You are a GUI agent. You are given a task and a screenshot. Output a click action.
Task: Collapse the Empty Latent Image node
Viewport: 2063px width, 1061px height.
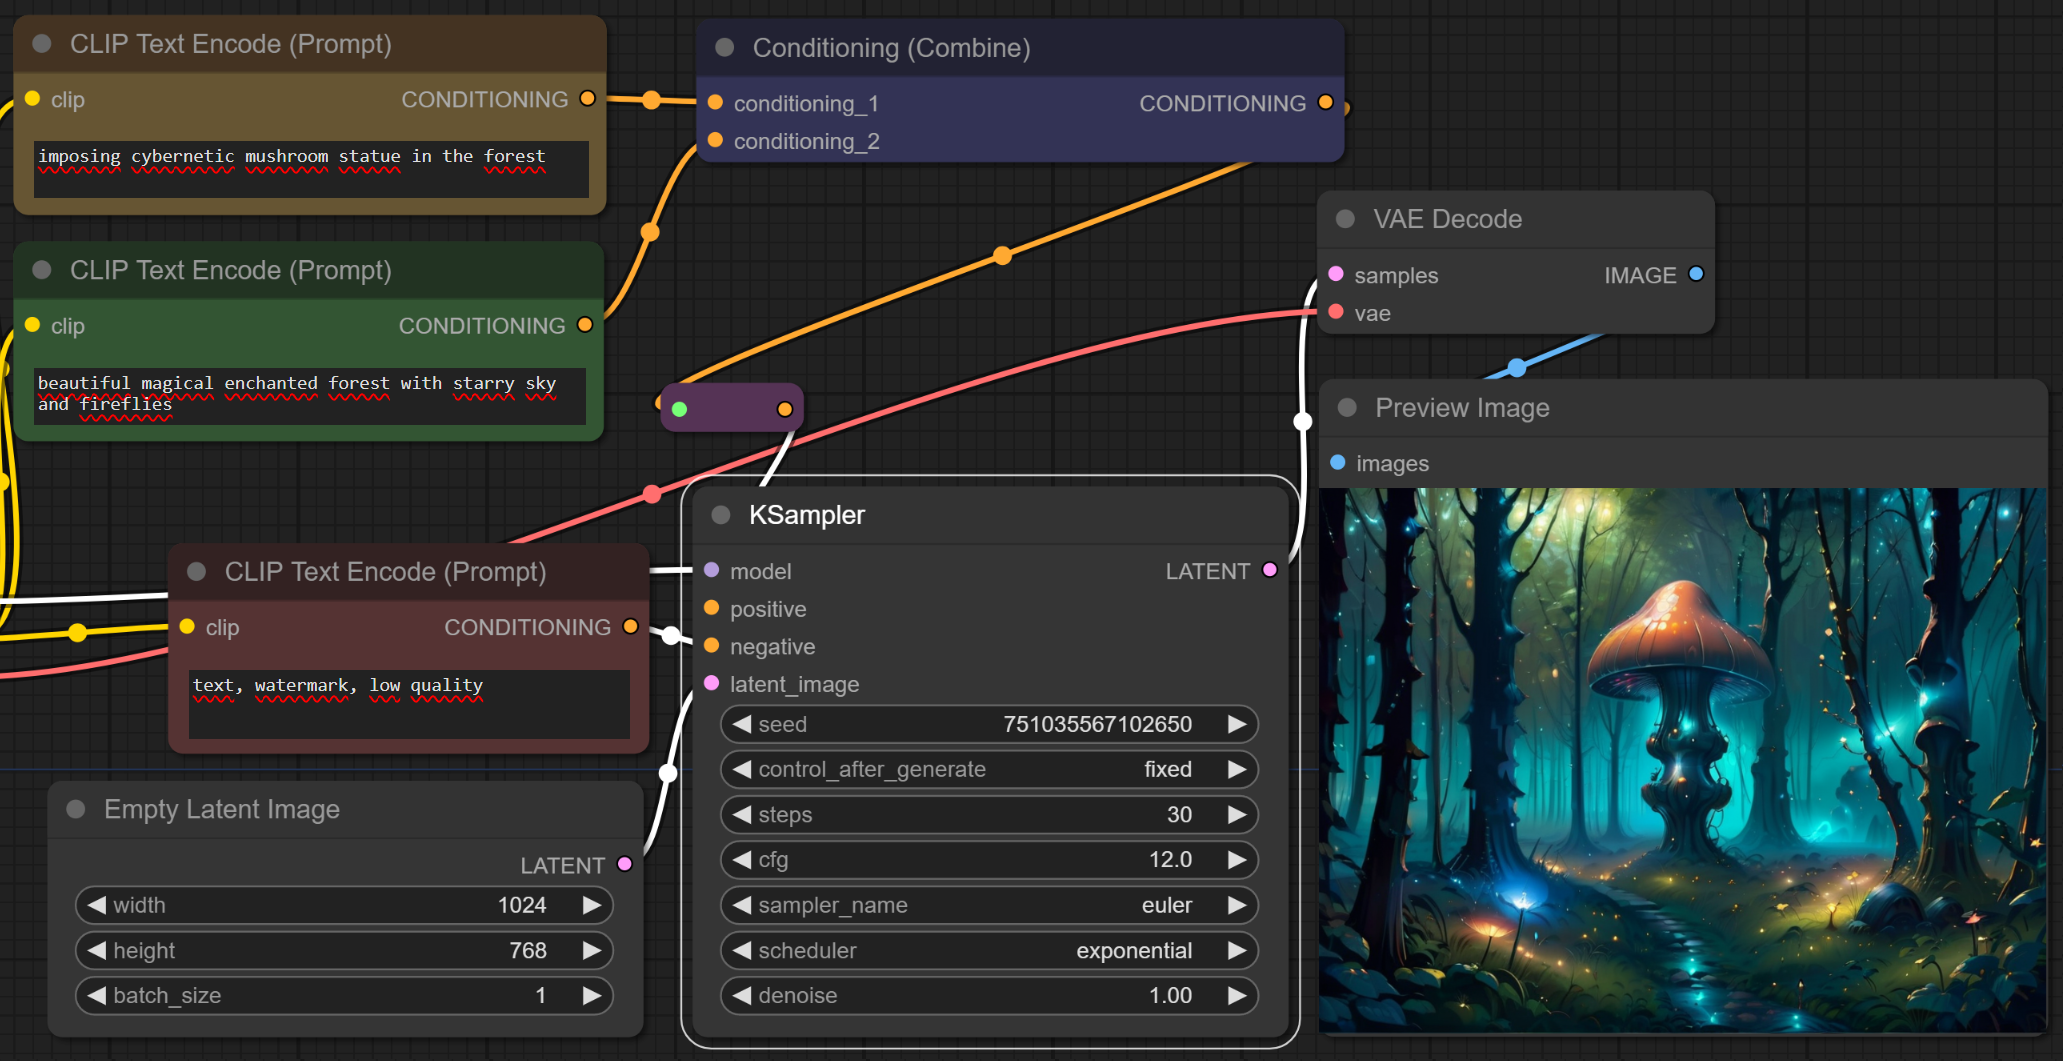coord(76,809)
